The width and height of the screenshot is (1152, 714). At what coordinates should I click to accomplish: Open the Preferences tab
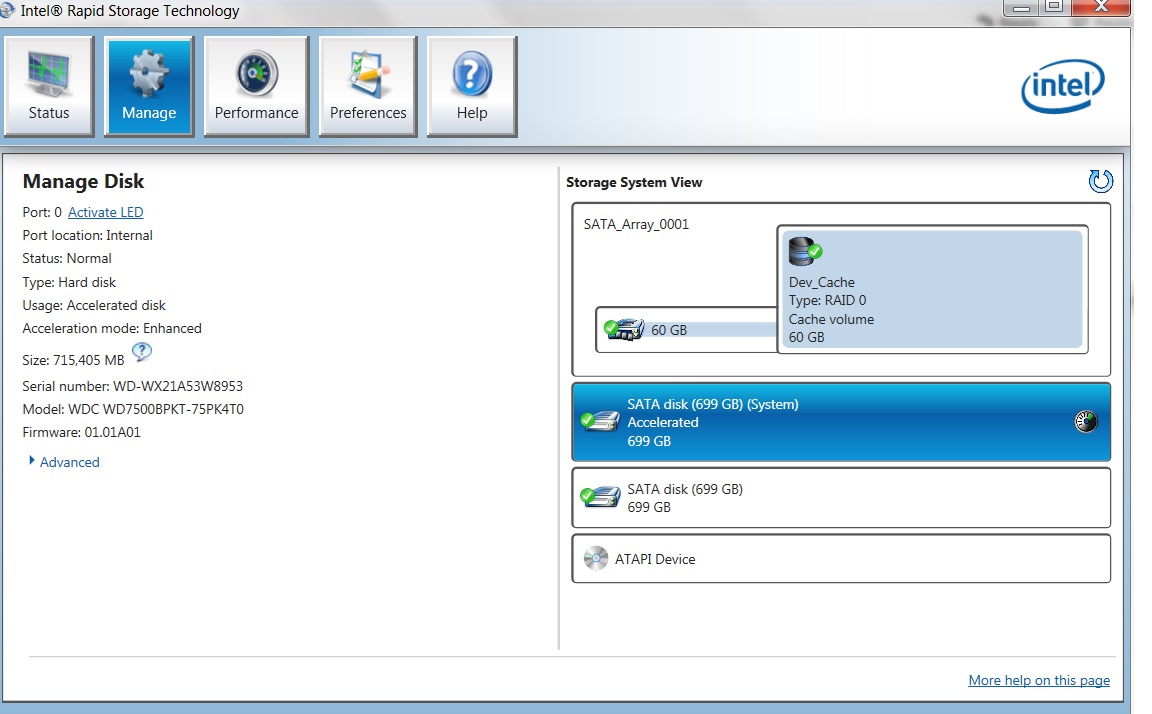point(368,87)
